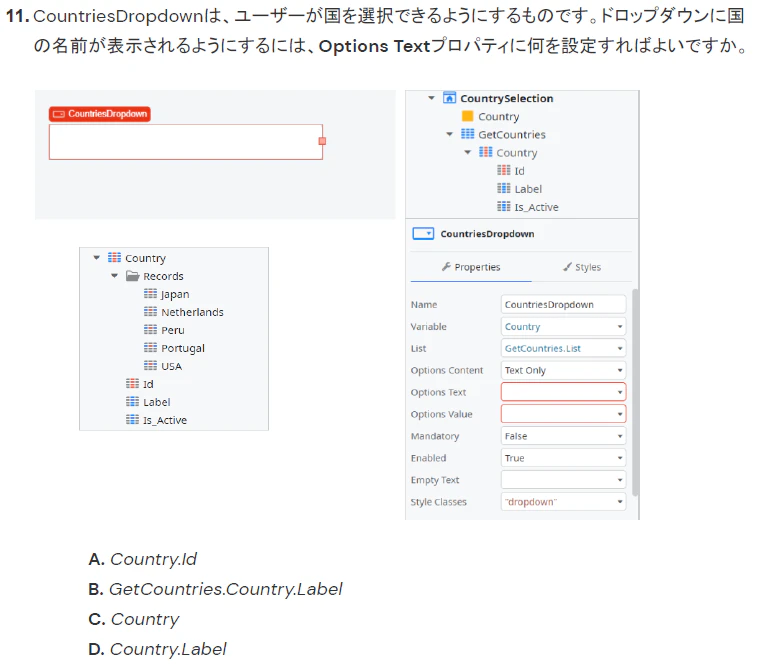Viewport: 778px width, 670px height.
Task: Click answer option A Country.Id
Action: [142, 559]
